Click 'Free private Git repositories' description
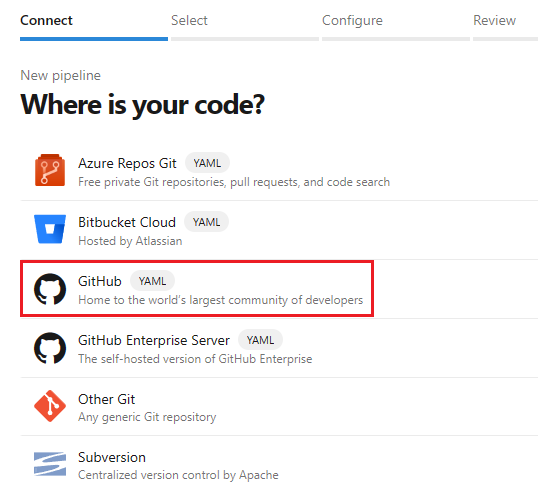Screen dimensions: 538x497 coord(234,182)
